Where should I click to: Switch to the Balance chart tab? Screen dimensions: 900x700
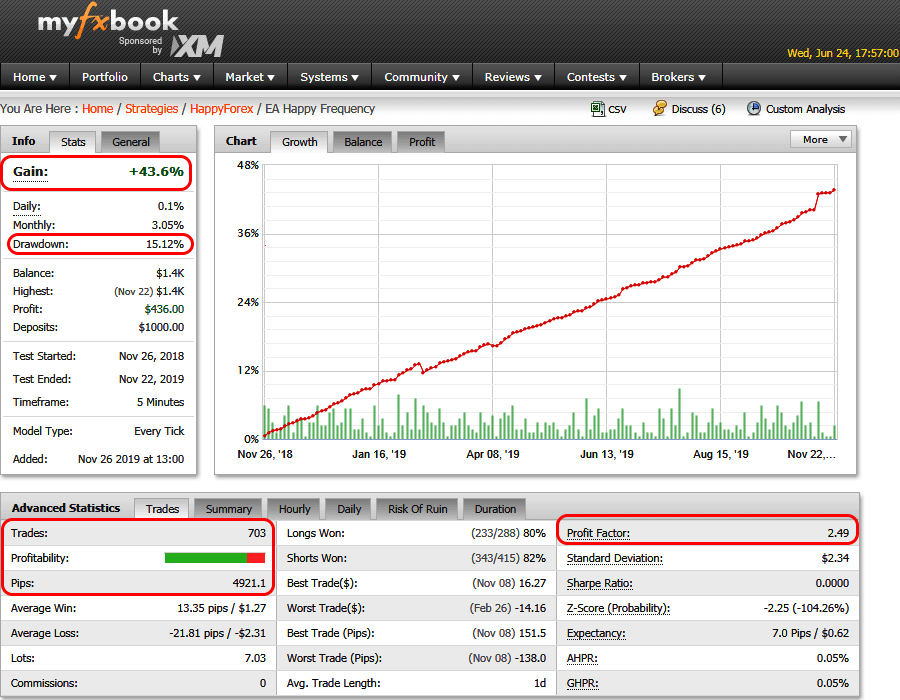(x=363, y=142)
